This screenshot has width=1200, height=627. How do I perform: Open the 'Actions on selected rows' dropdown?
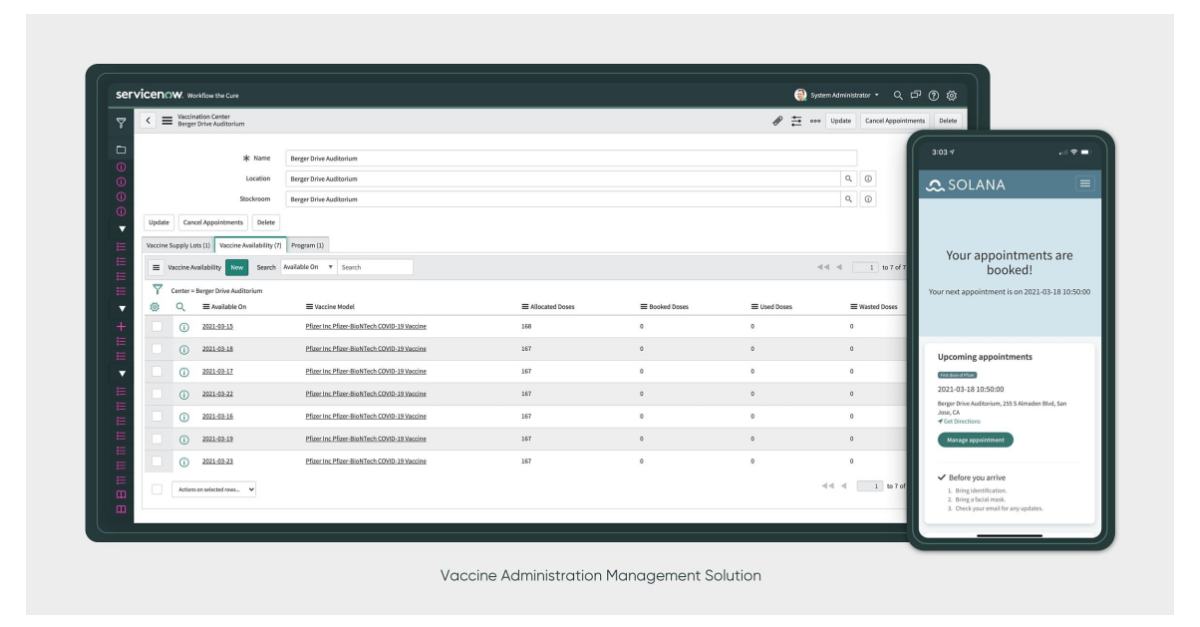pos(214,489)
